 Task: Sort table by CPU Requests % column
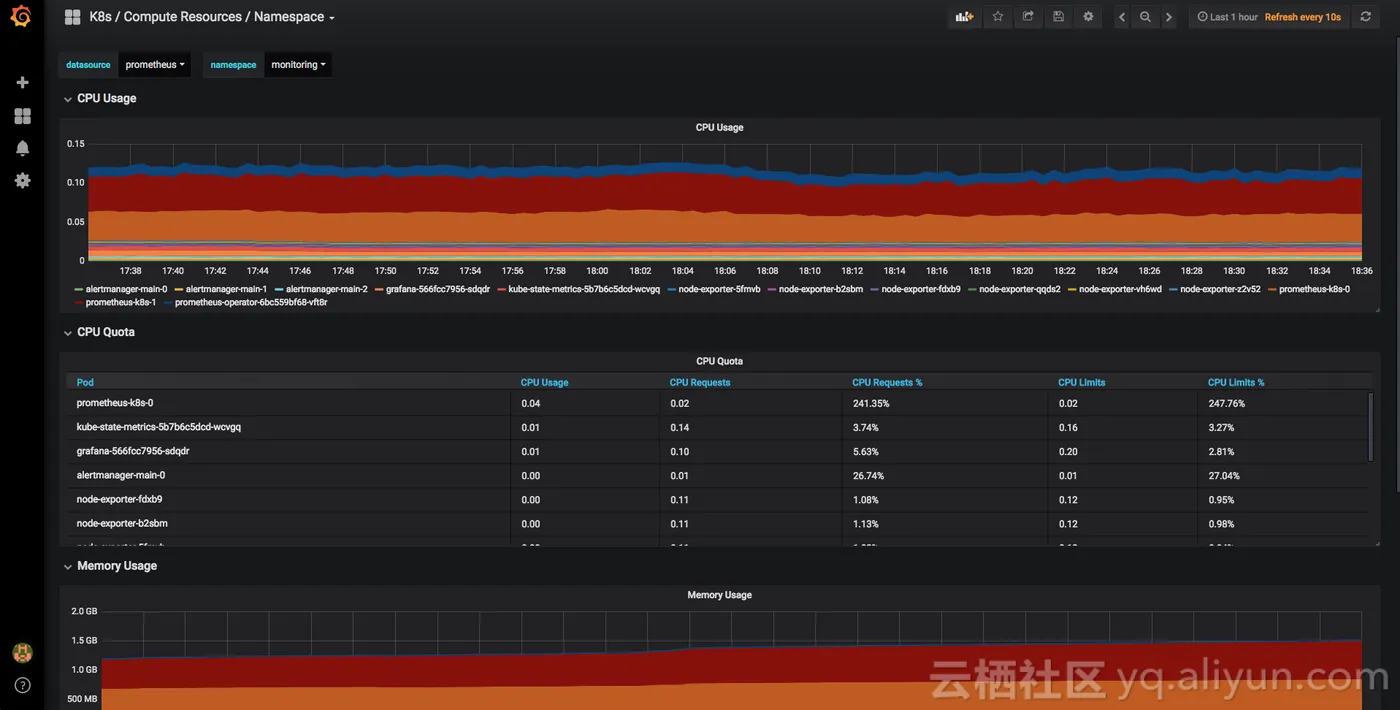pyautogui.click(x=887, y=382)
